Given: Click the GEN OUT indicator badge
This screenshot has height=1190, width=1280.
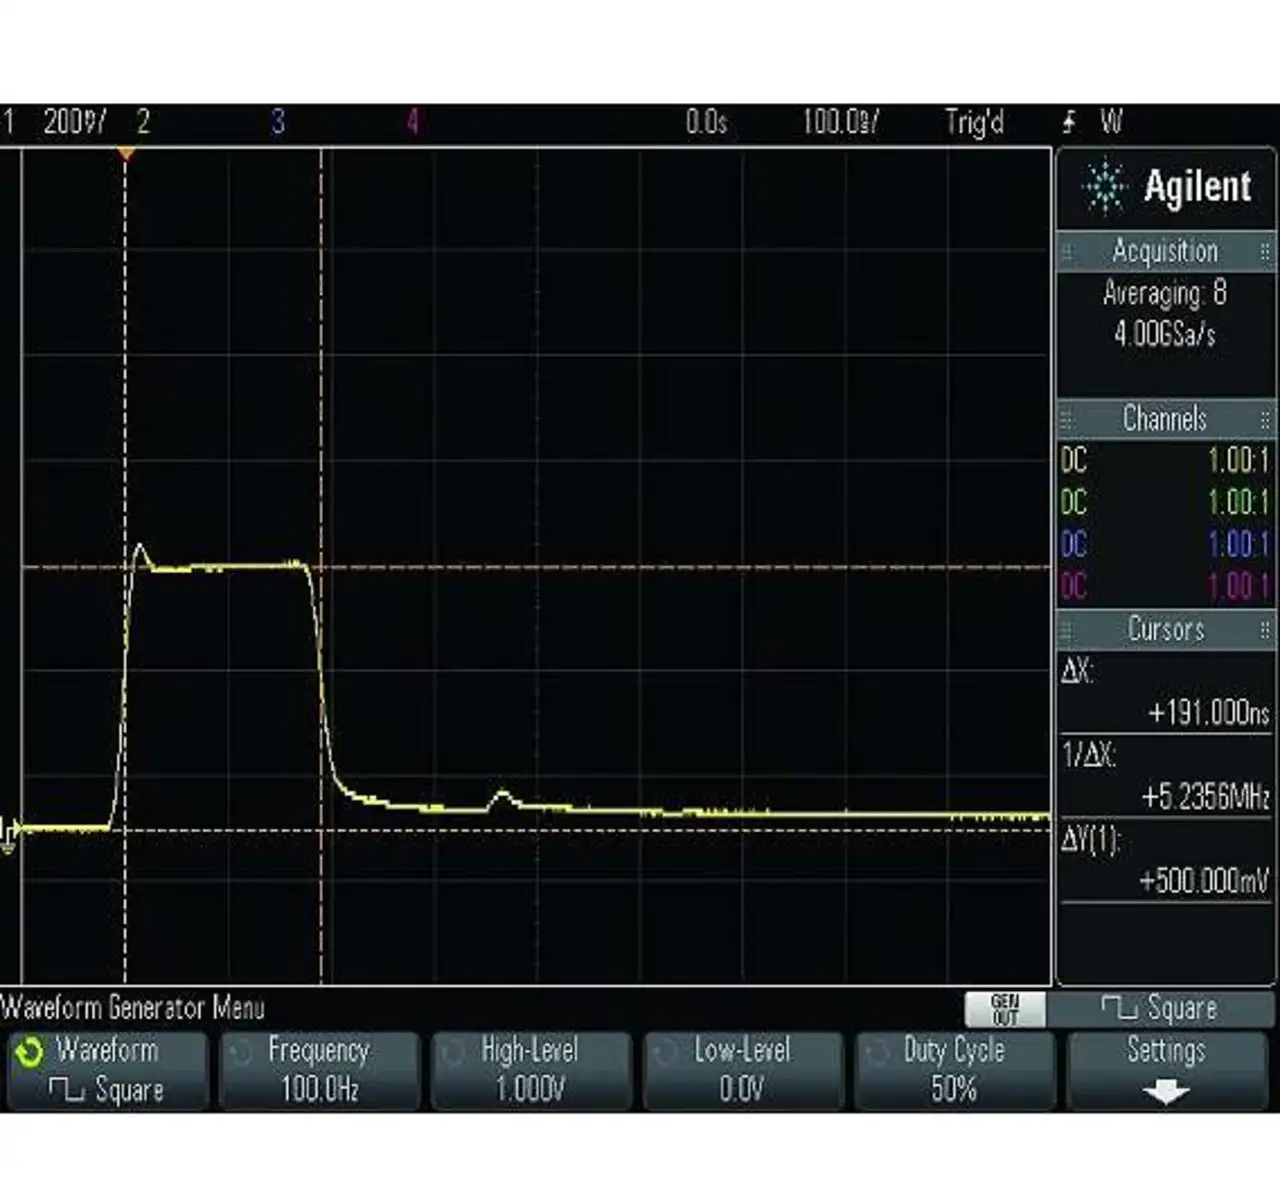Looking at the screenshot, I should 1004,1010.
